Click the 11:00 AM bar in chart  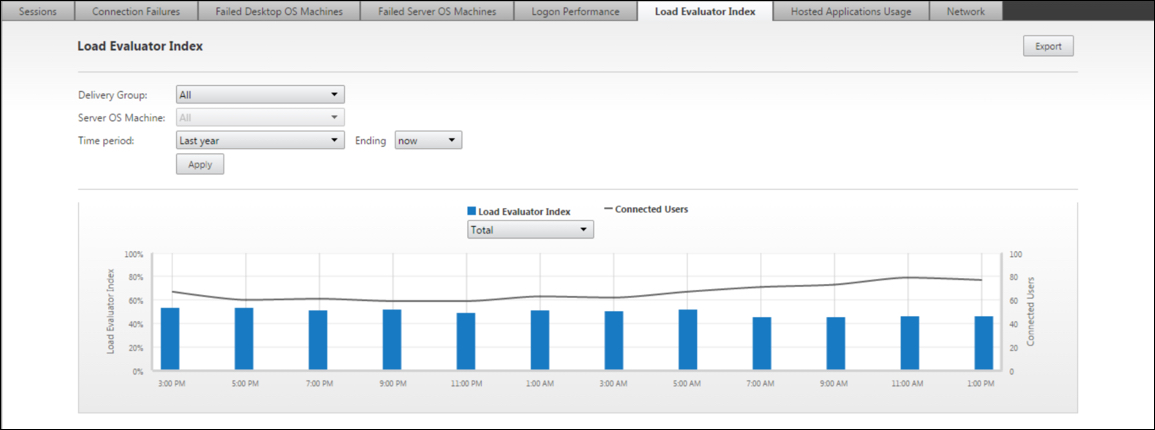[x=909, y=343]
